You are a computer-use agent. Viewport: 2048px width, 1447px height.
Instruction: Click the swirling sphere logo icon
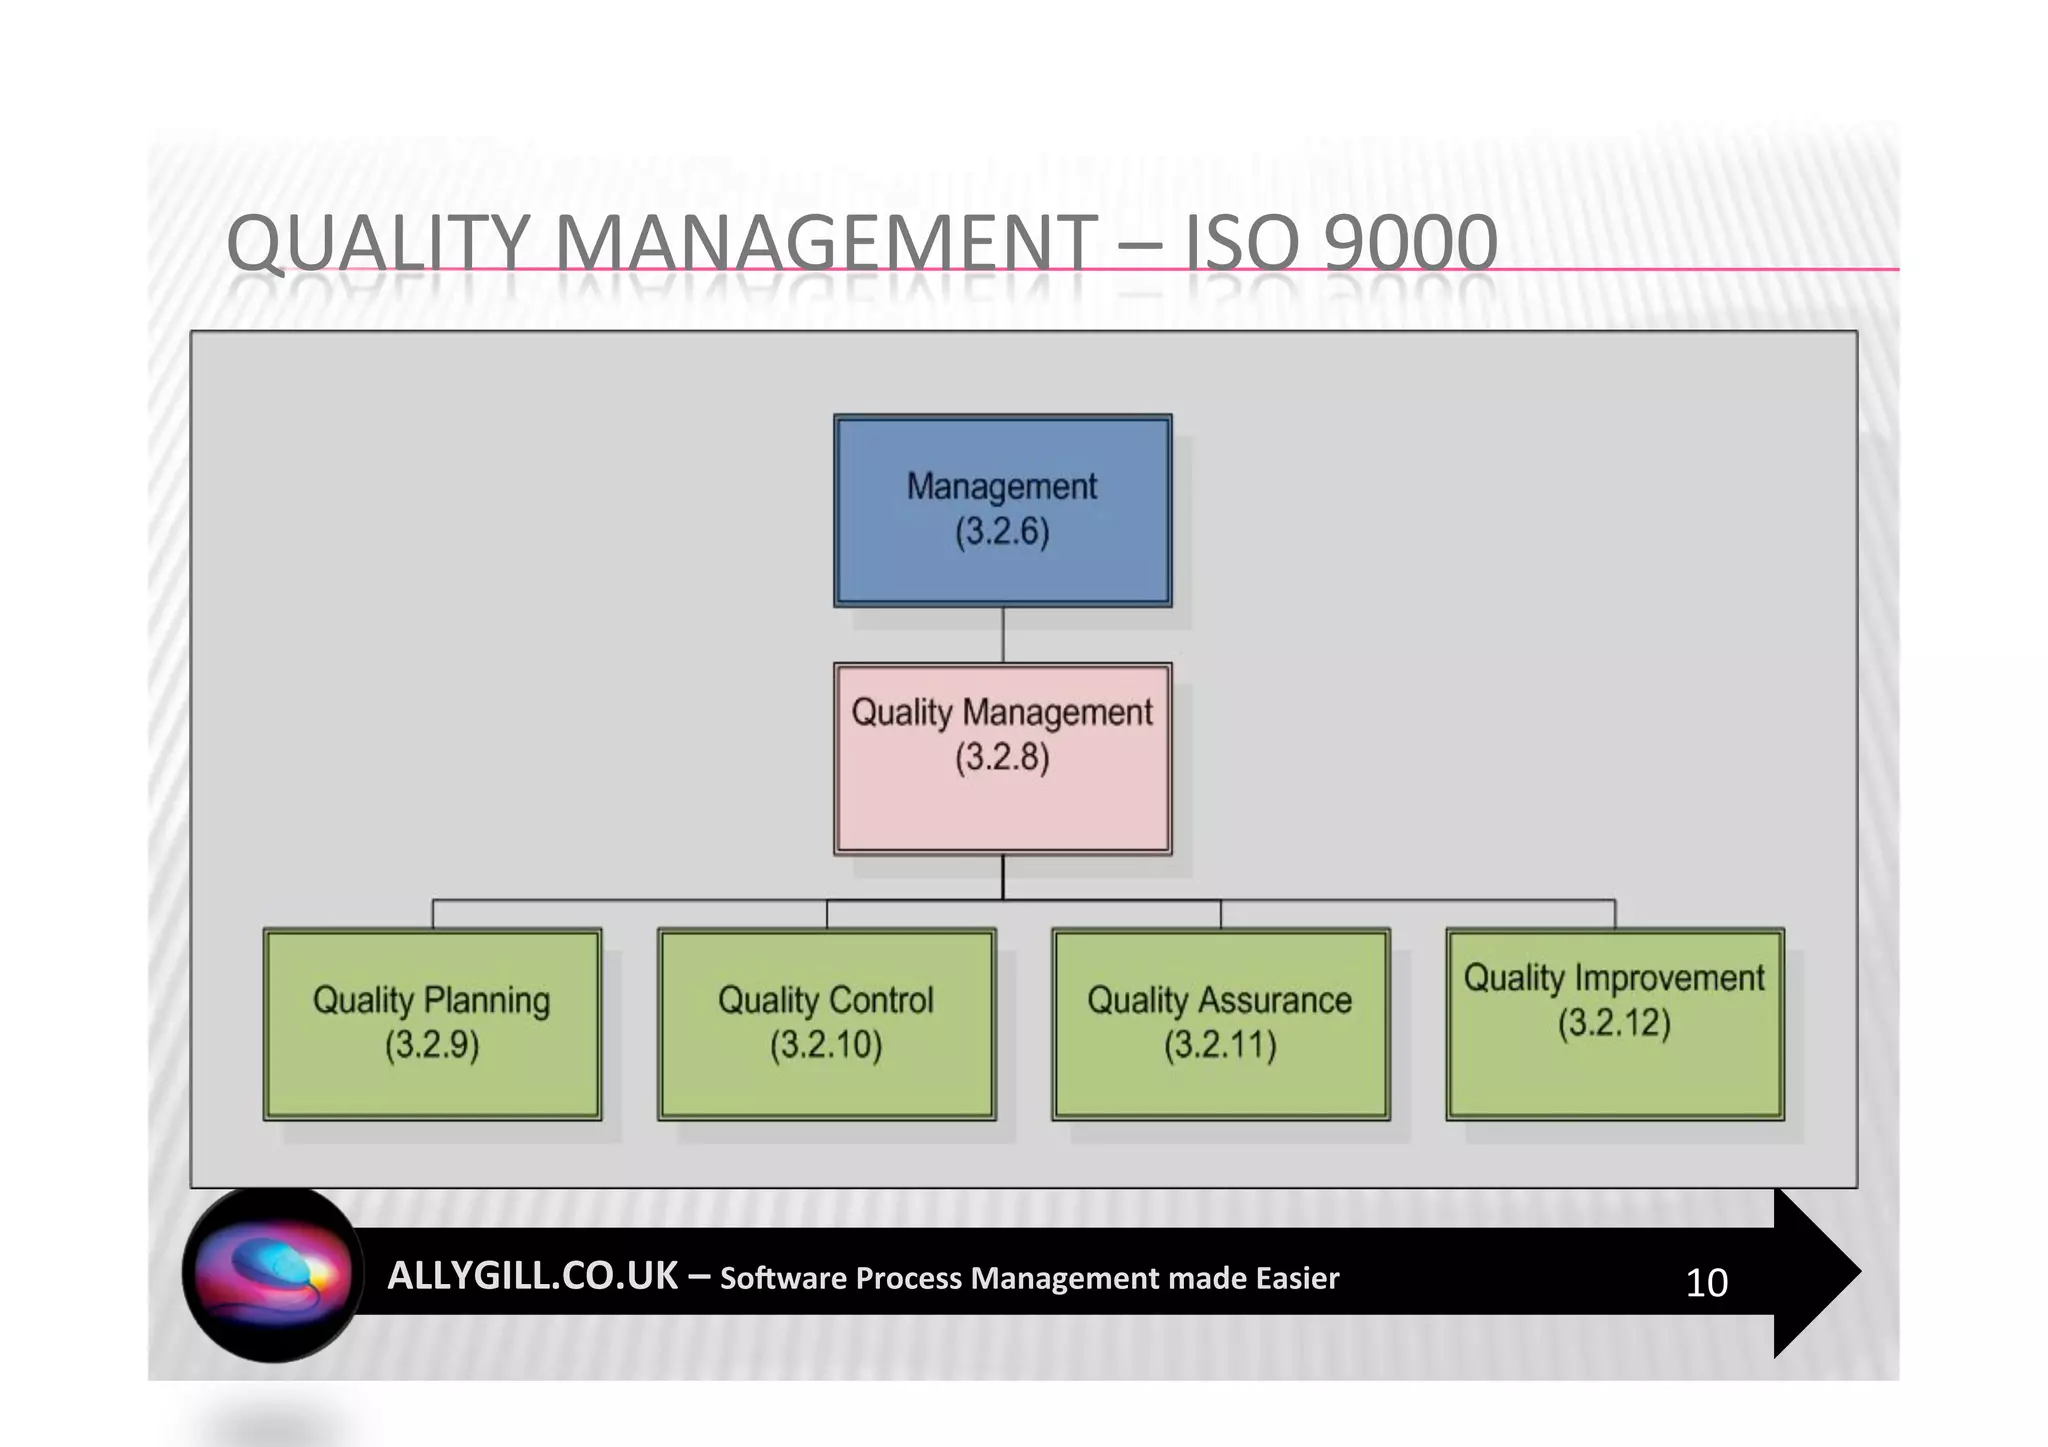tap(272, 1275)
